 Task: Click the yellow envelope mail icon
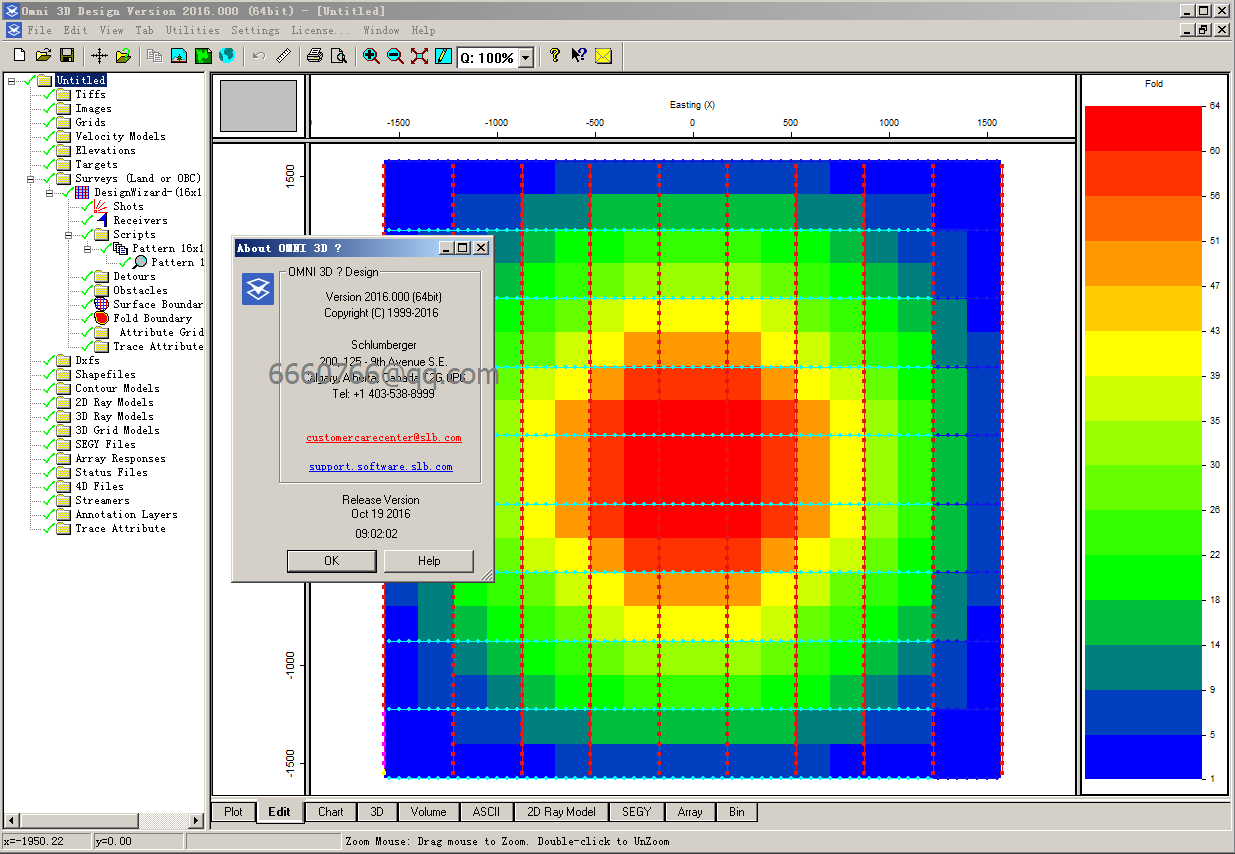pos(603,56)
